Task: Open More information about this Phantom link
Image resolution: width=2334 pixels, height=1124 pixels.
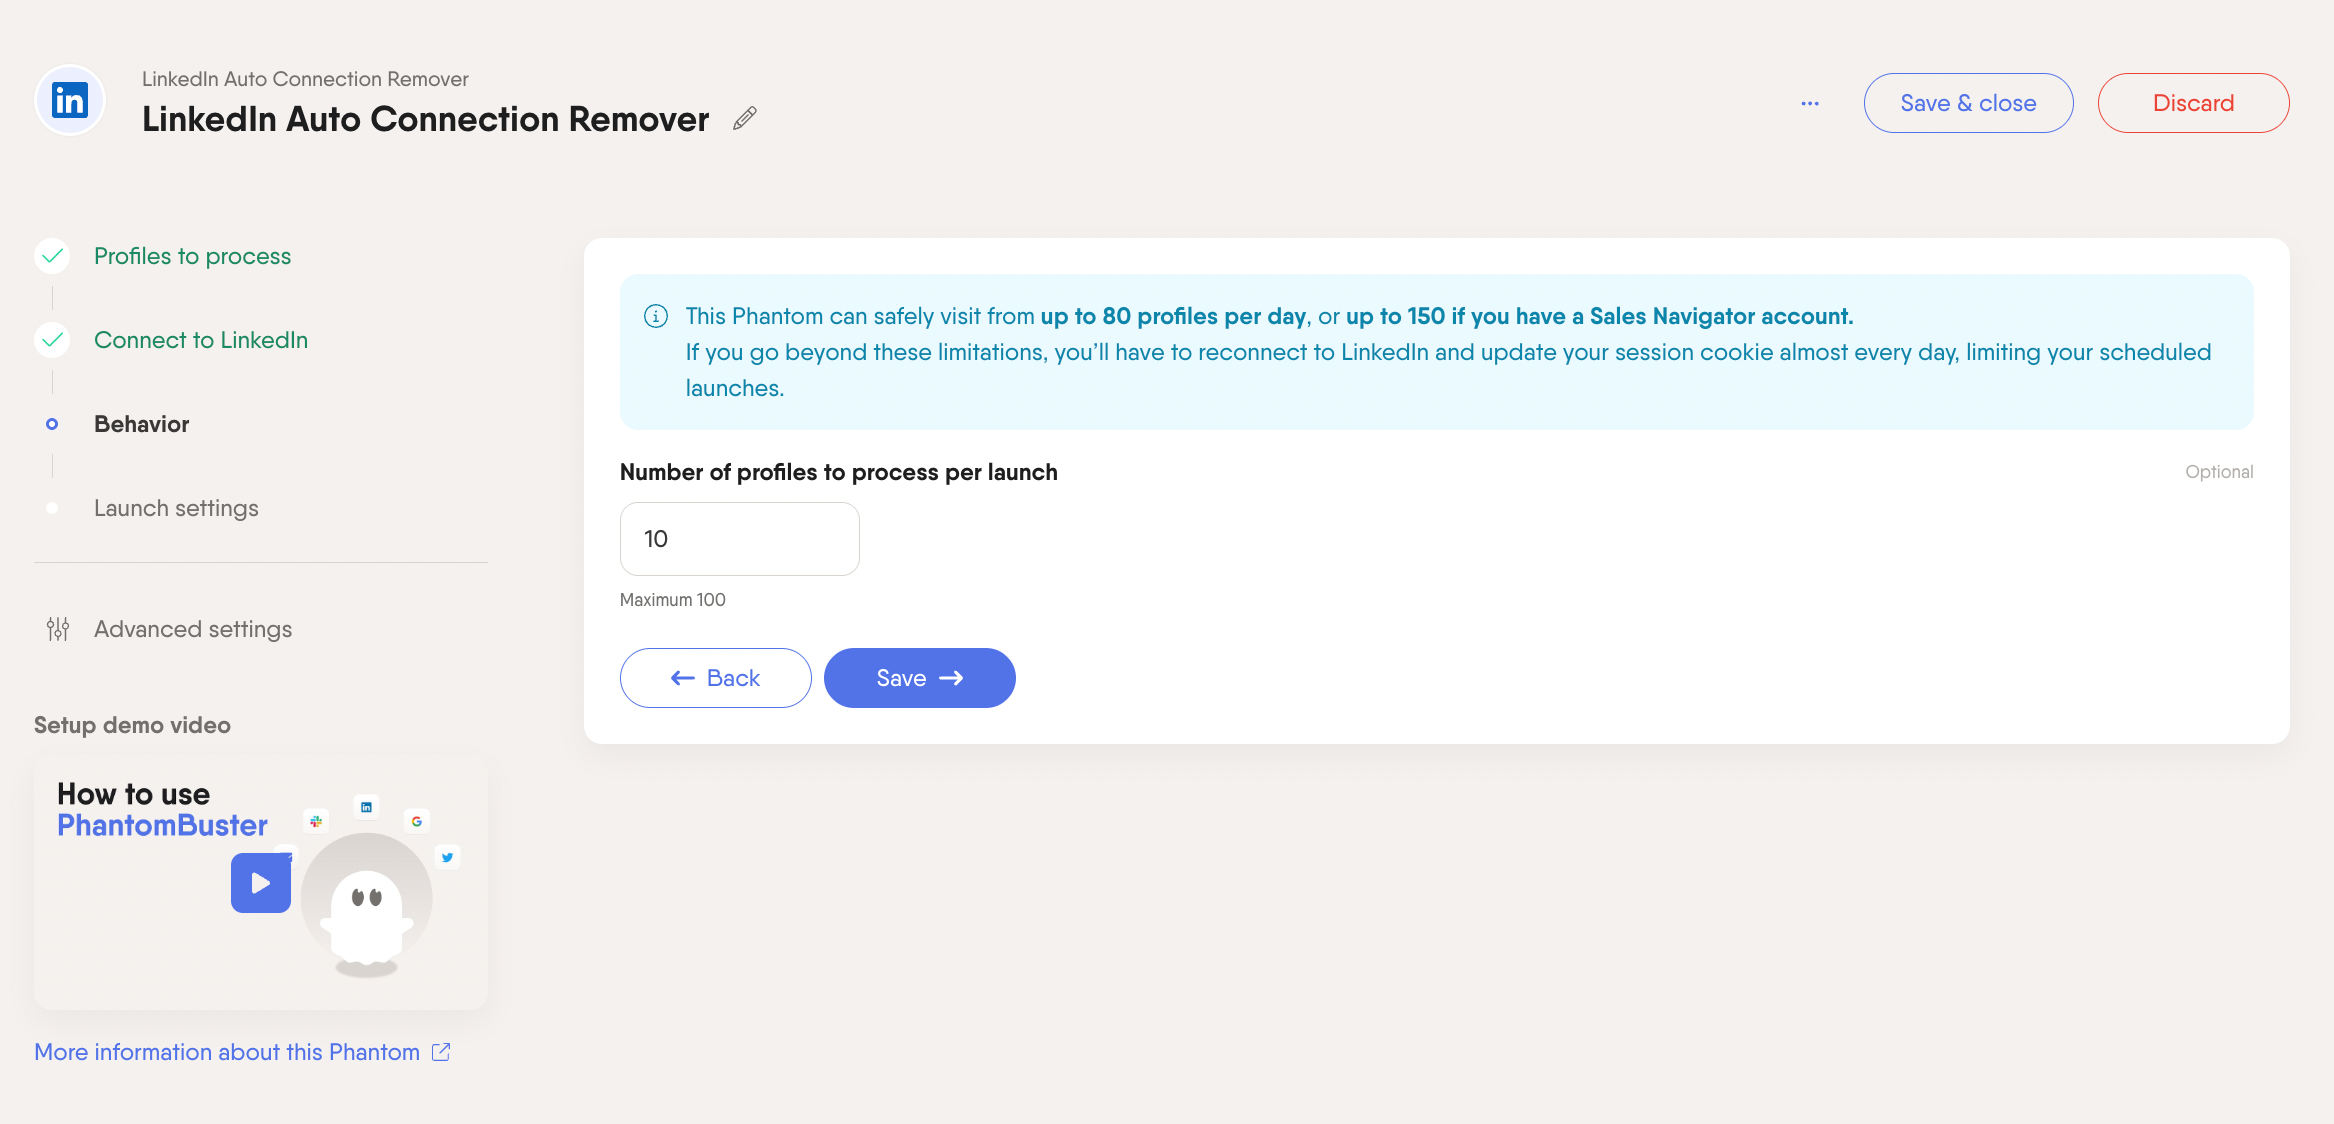Action: 227,1052
